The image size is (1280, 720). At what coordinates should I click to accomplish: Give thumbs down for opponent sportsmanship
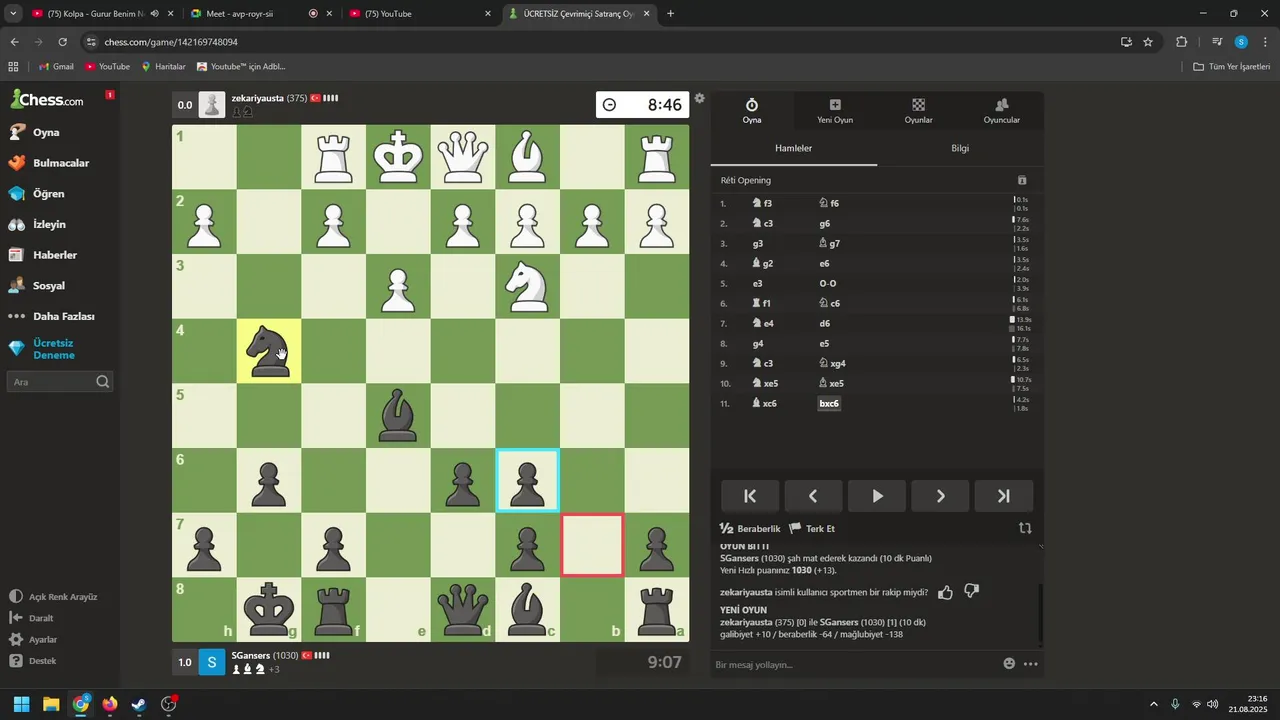[x=971, y=592]
